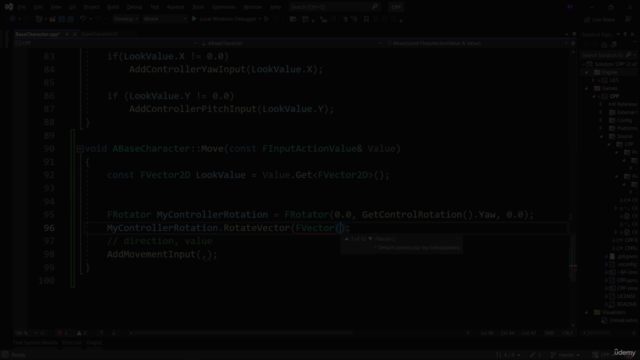Open the Output tab
The image size is (640, 360).
point(94,343)
